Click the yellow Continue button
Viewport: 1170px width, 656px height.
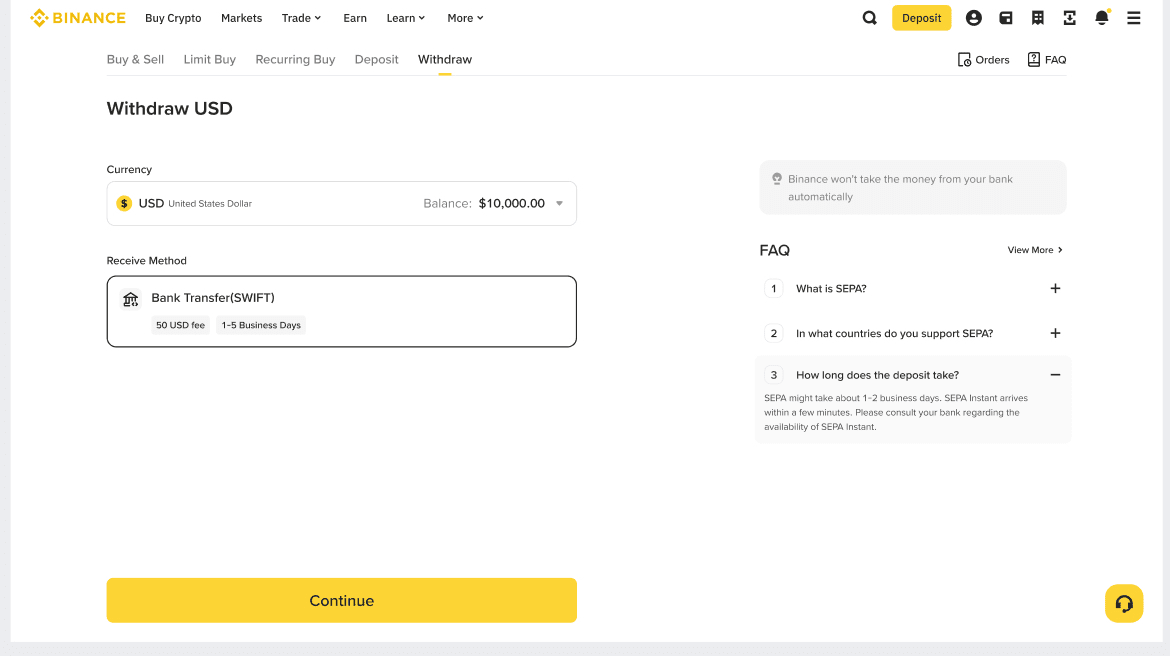point(341,600)
